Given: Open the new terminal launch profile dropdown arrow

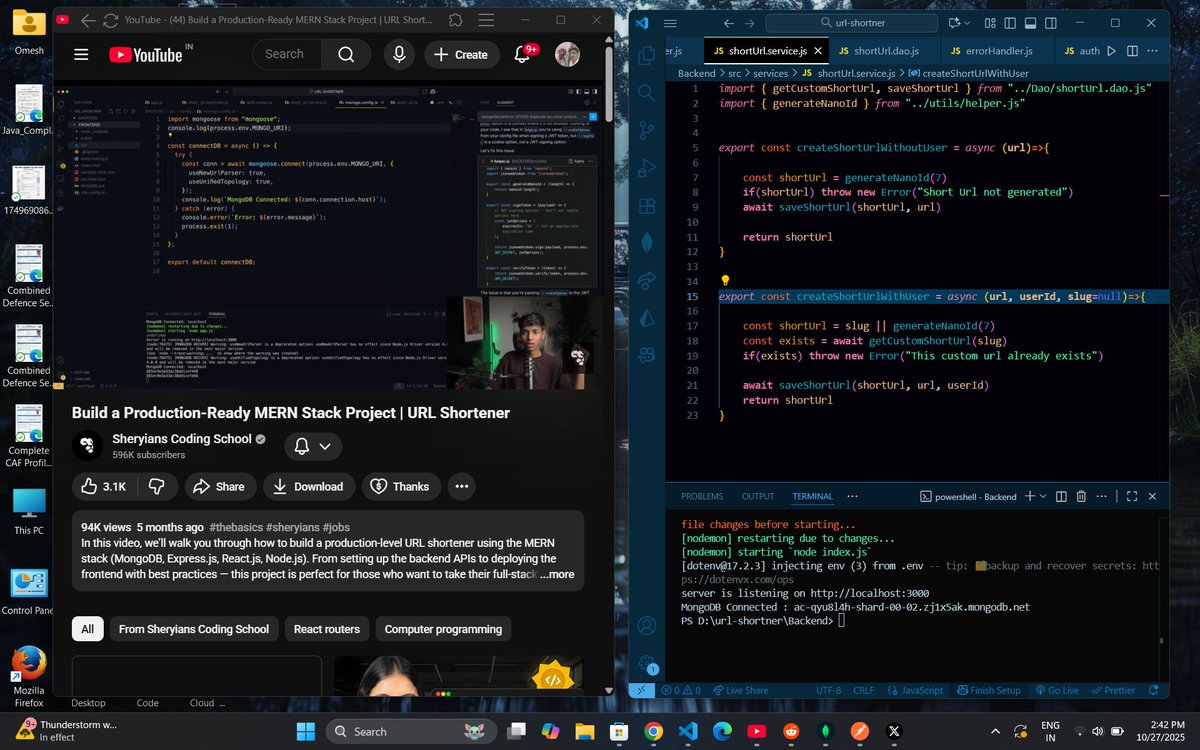Looking at the screenshot, I should (x=1044, y=496).
